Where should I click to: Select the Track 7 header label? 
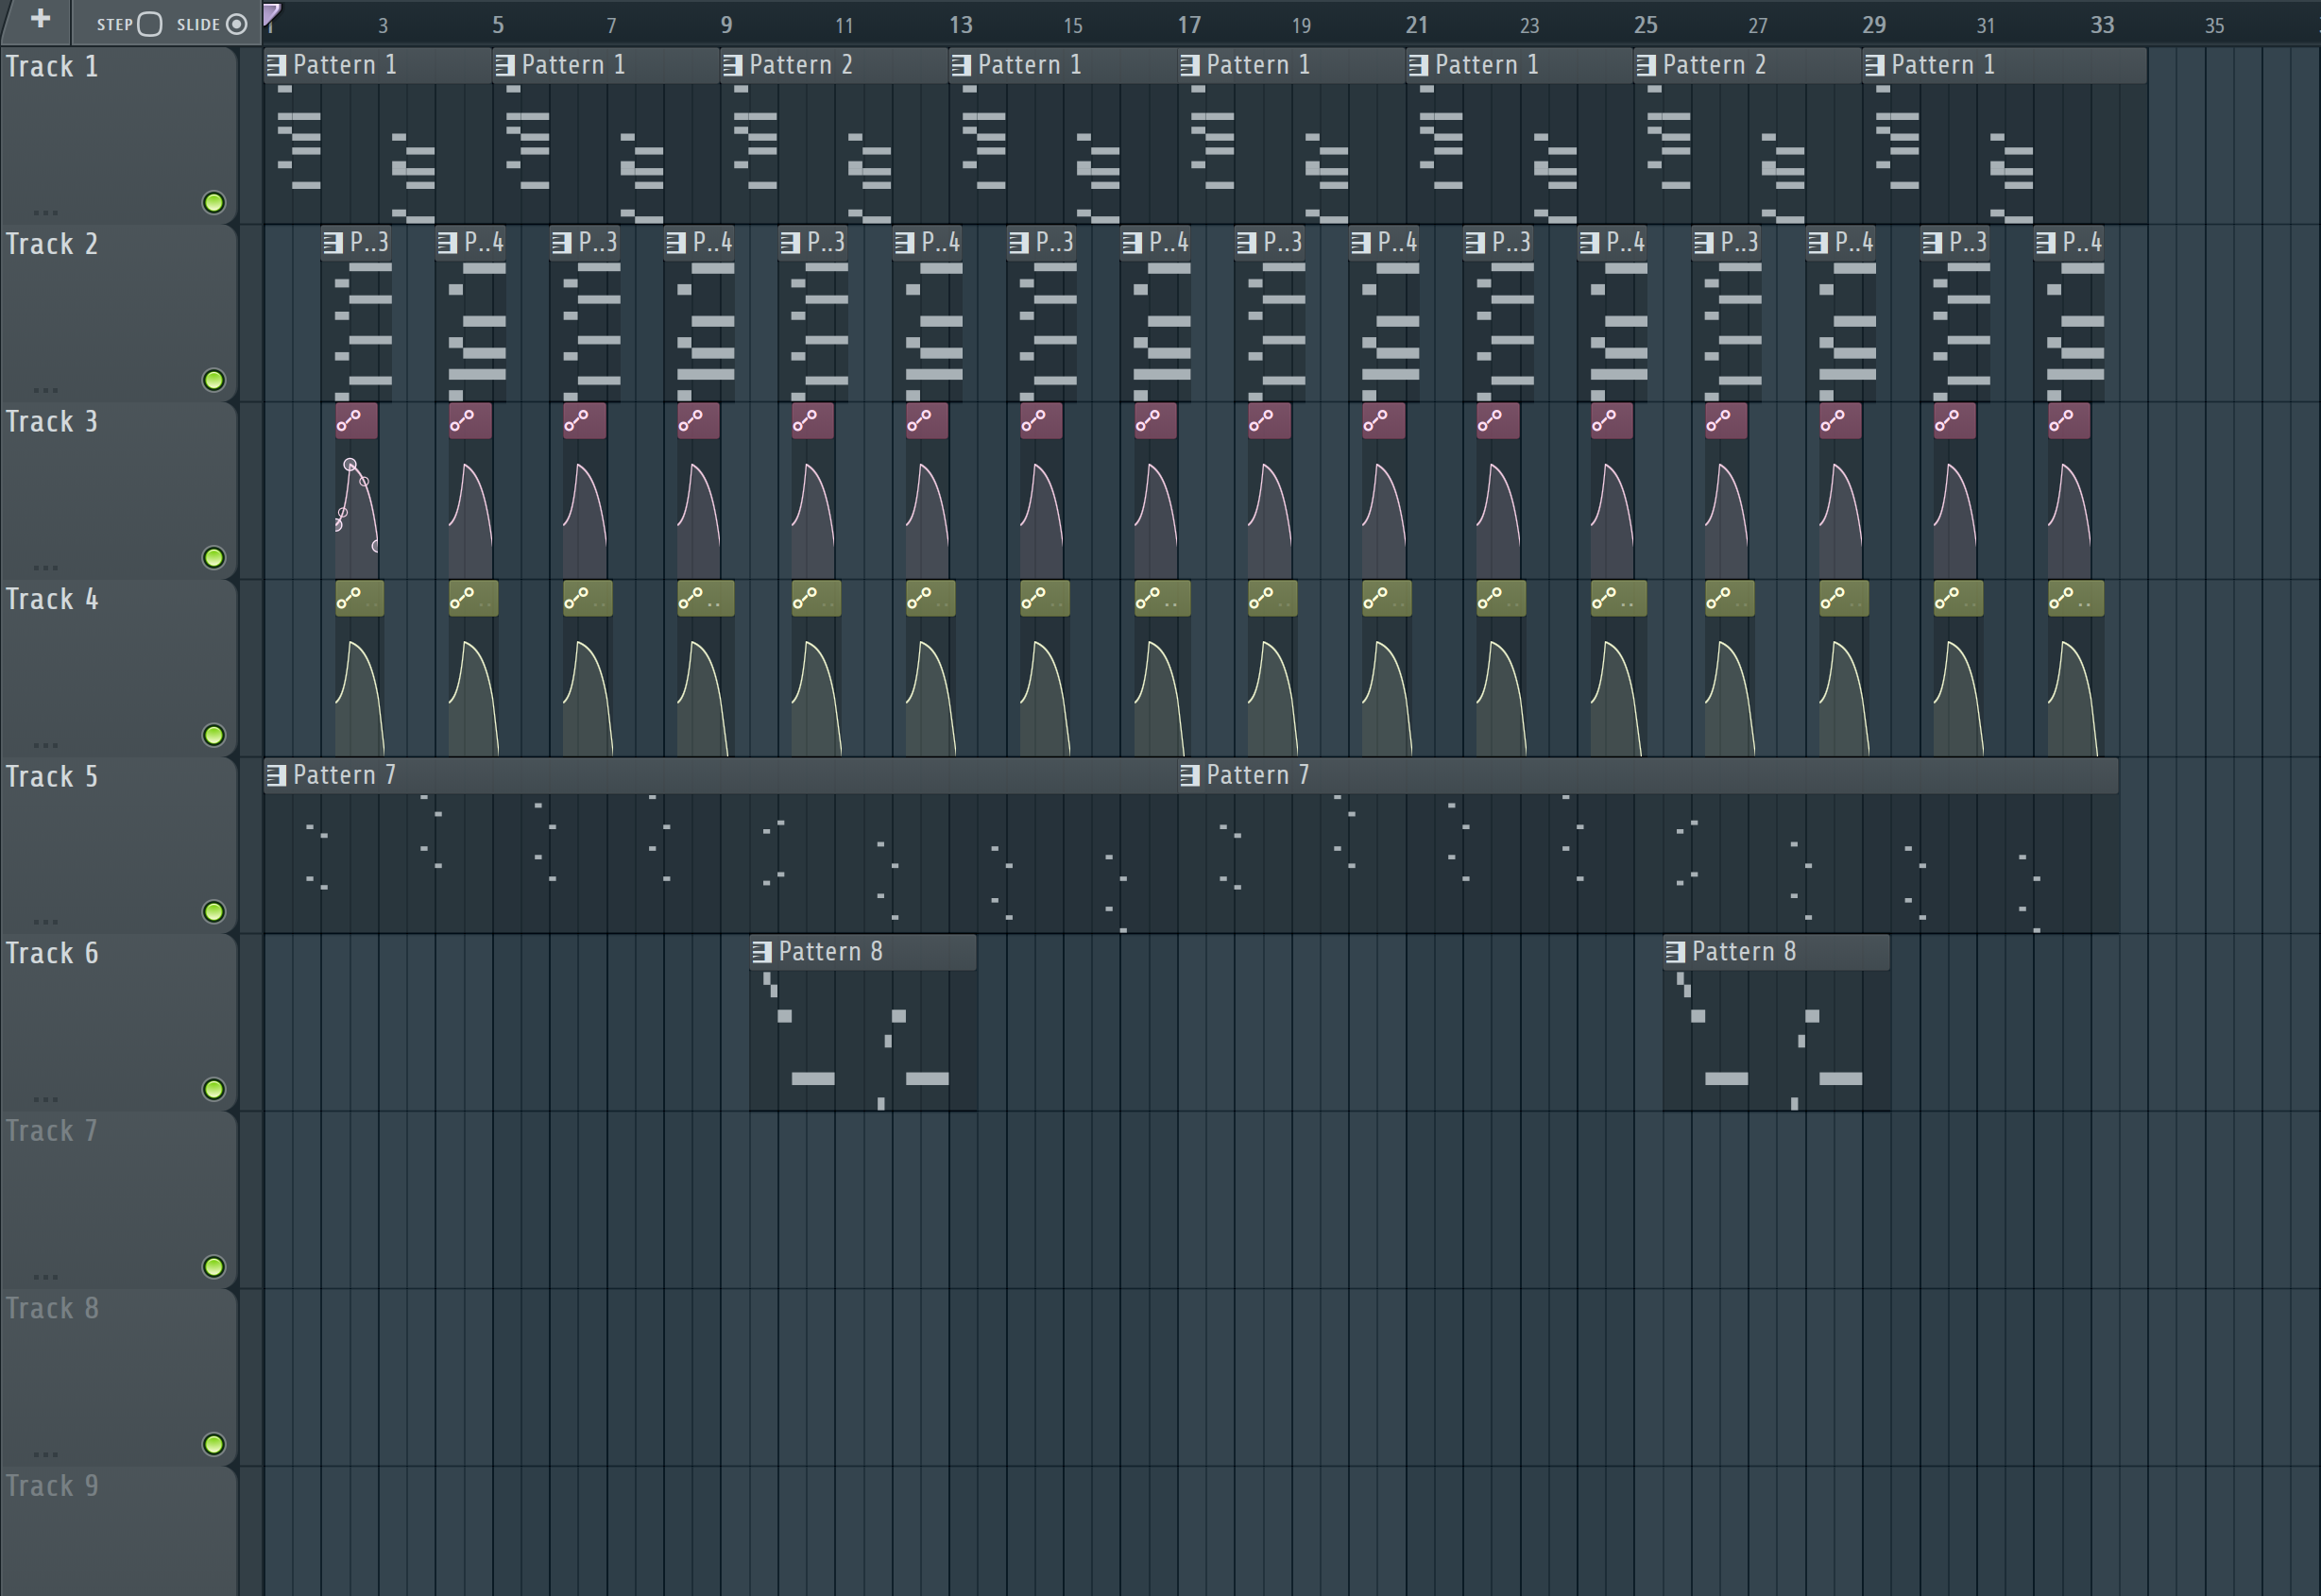[x=52, y=1131]
